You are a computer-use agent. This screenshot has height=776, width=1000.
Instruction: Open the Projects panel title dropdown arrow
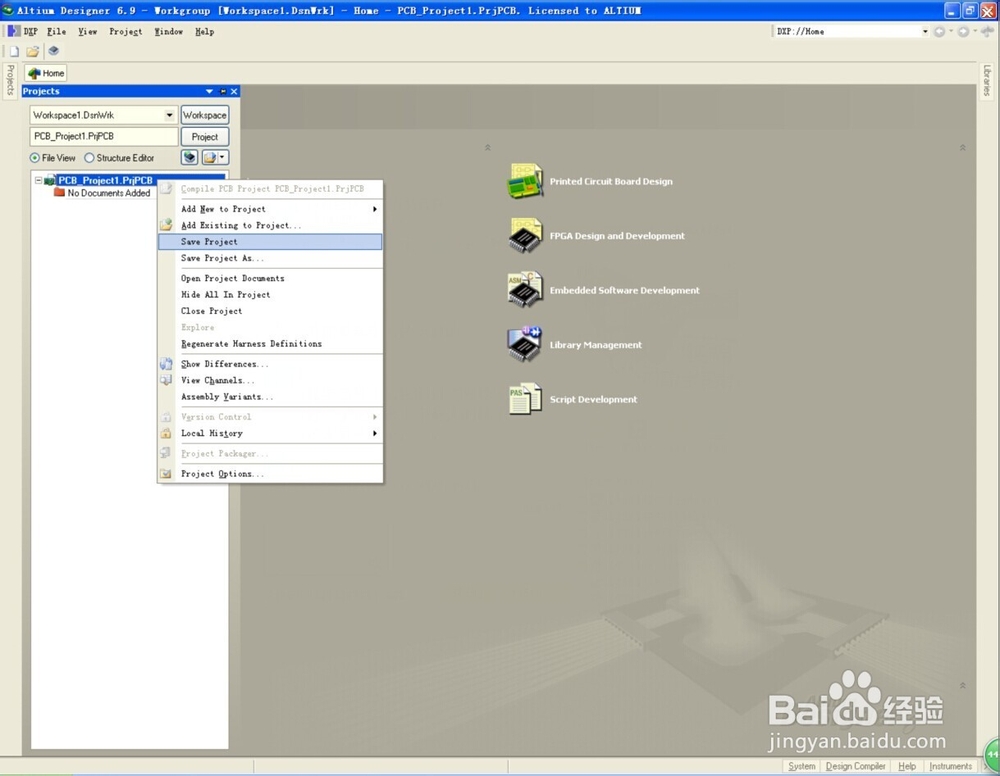click(209, 91)
